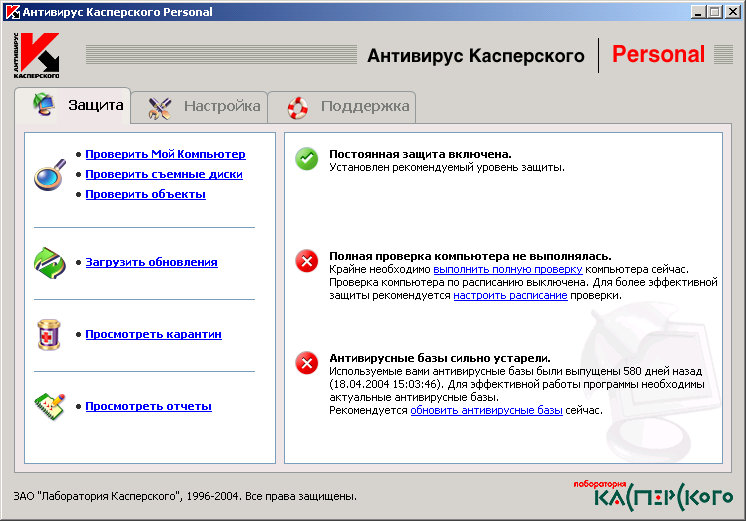Open Просмотреть карантин link
746x521 pixels.
(x=154, y=334)
